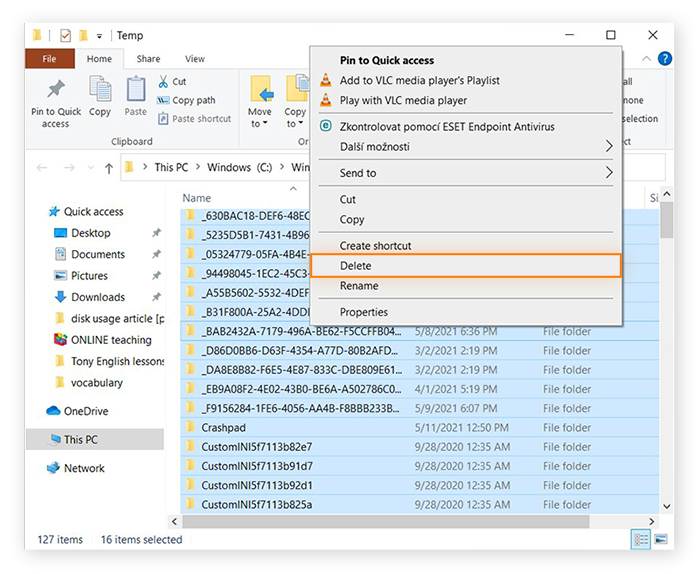The width and height of the screenshot is (700, 574).
Task: Open the File tab
Action: pyautogui.click(x=50, y=59)
